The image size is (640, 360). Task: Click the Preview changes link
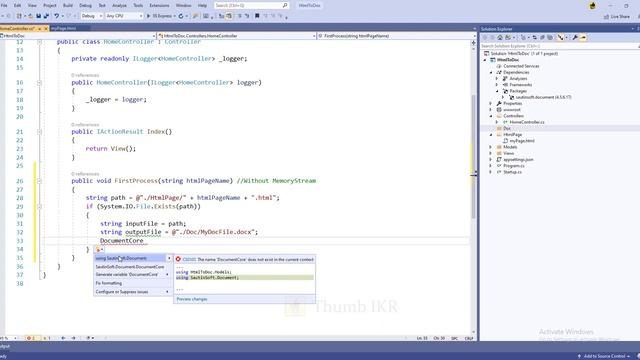(192, 299)
